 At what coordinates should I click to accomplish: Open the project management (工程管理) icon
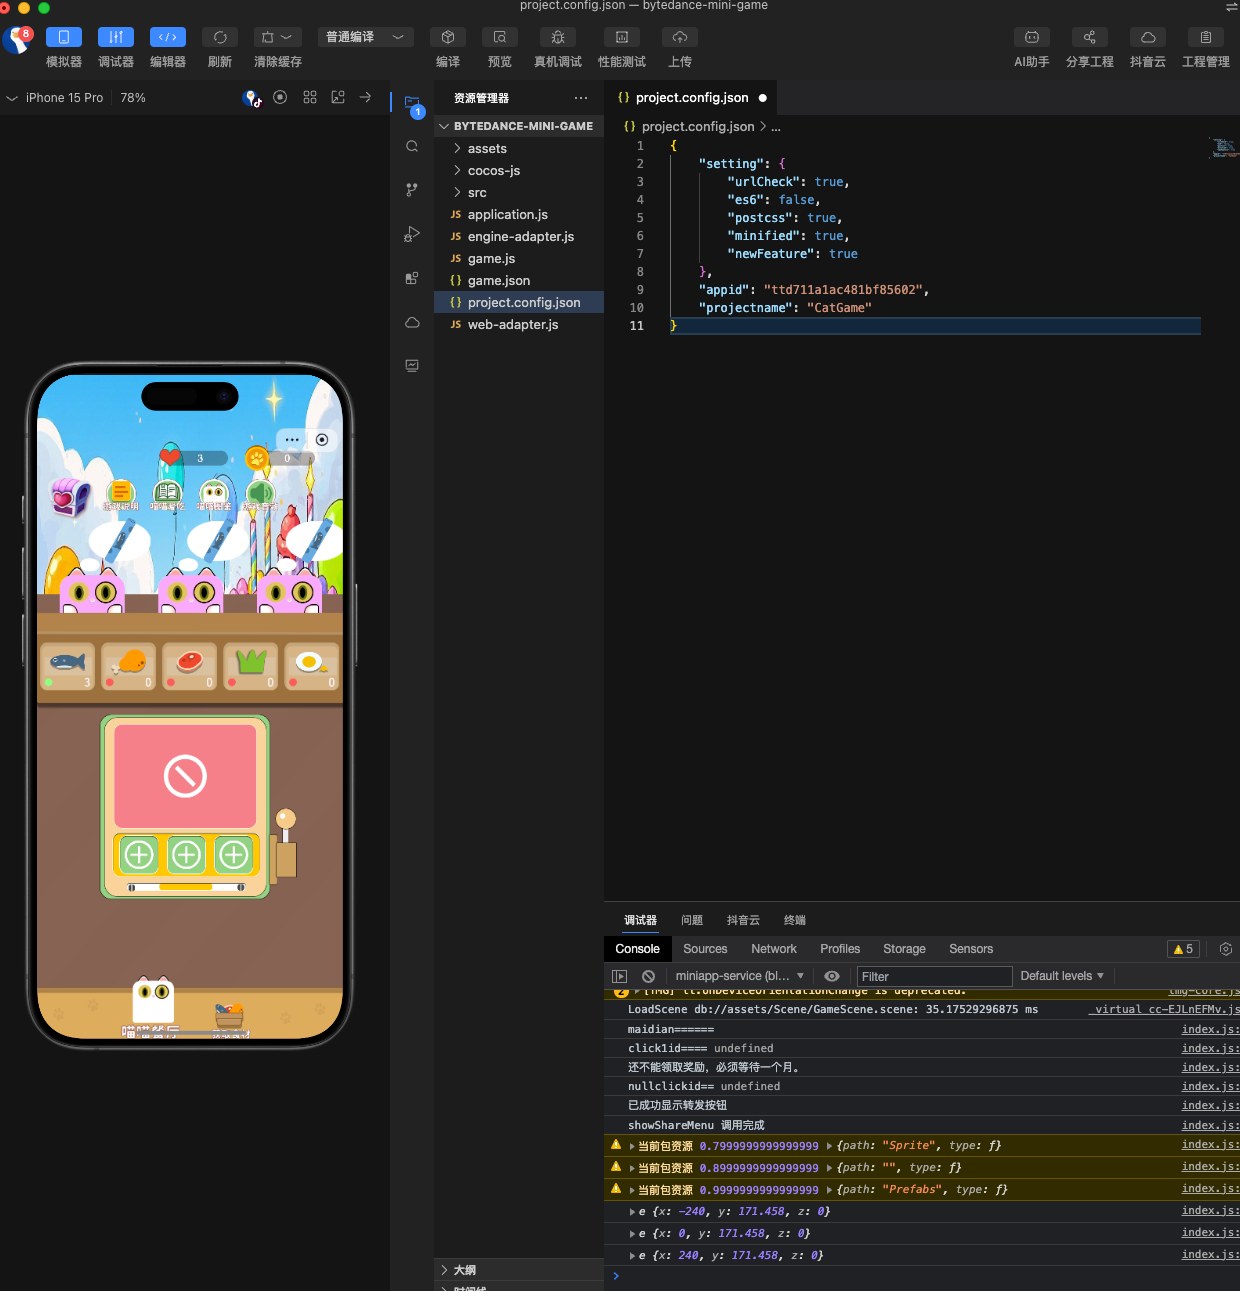pyautogui.click(x=1206, y=37)
